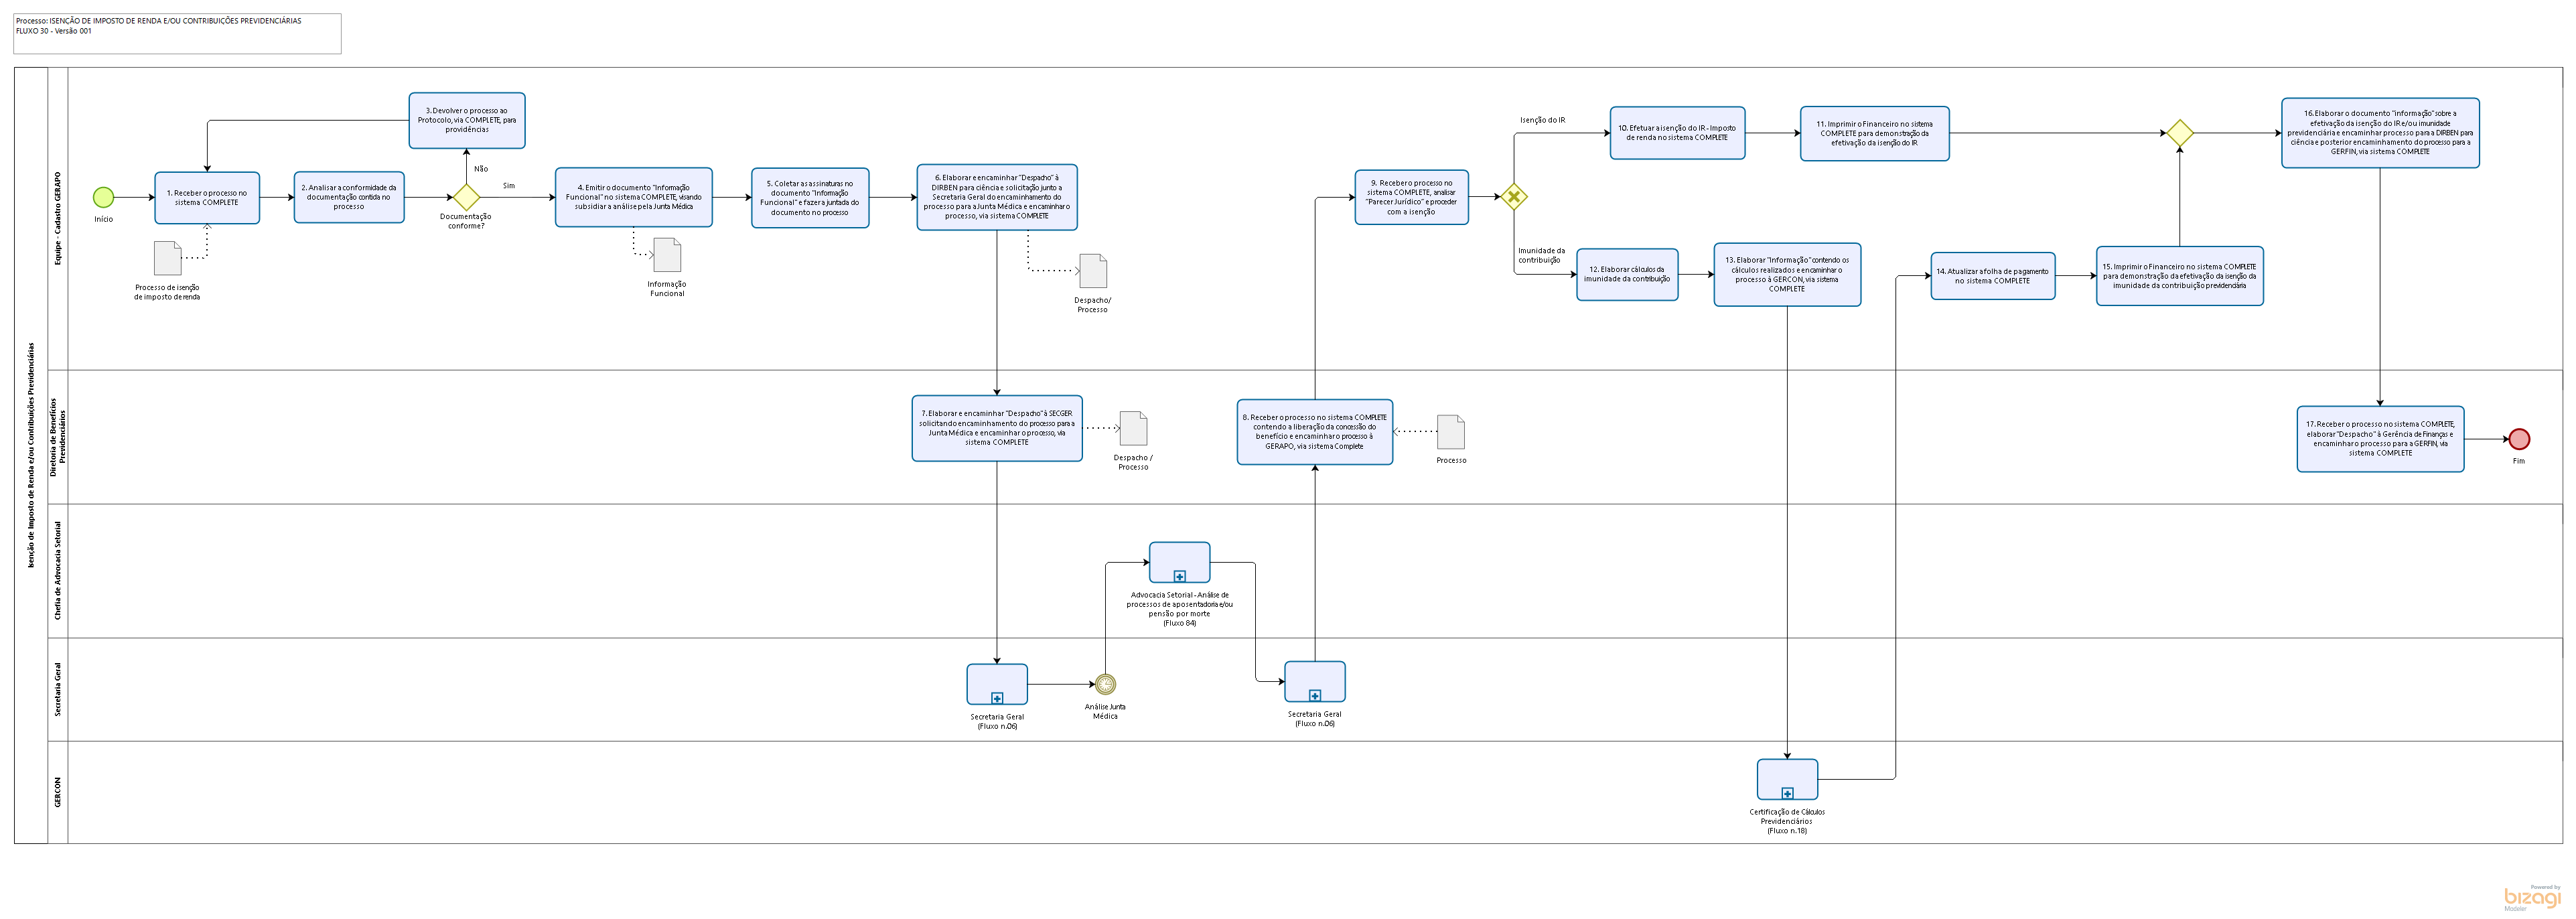Click task 3 Devolver o processo ao Protocolo
This screenshot has width=2576, height=919.
tap(467, 120)
